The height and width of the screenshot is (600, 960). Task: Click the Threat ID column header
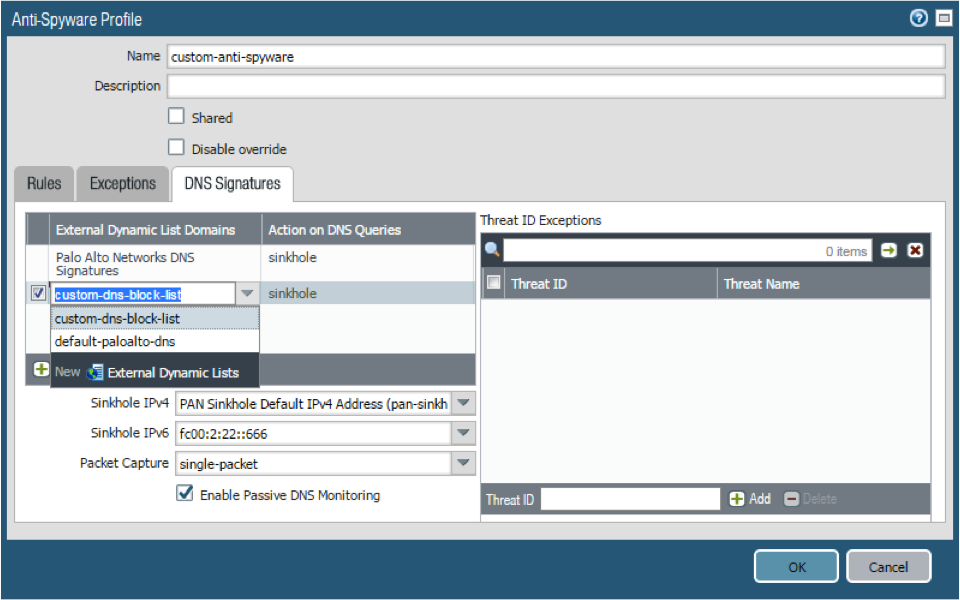[x=610, y=283]
